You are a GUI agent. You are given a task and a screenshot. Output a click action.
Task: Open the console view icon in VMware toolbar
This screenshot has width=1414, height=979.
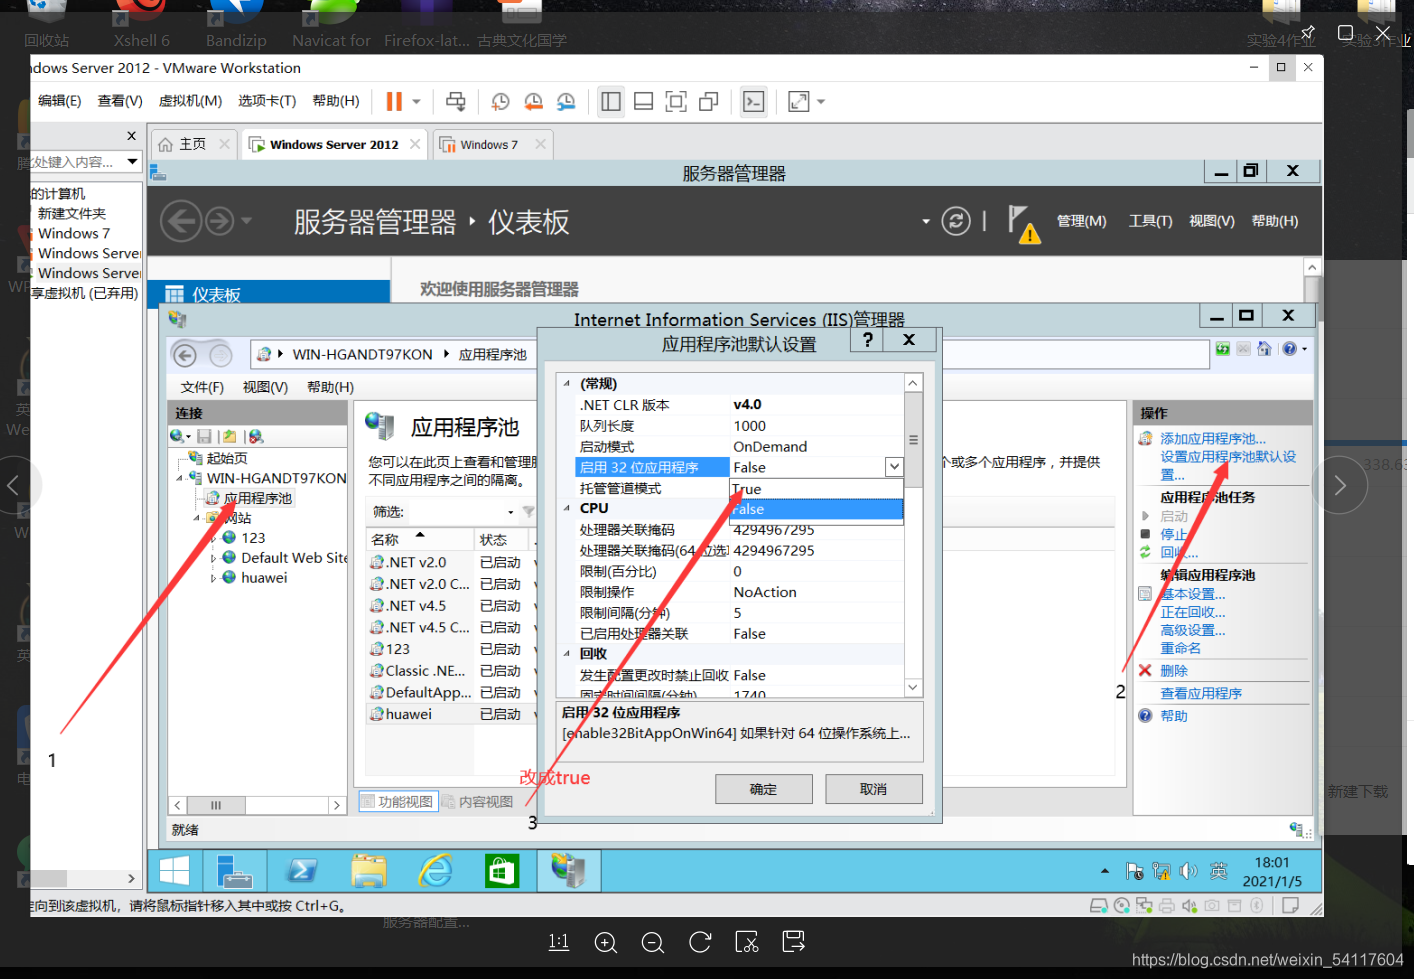753,101
